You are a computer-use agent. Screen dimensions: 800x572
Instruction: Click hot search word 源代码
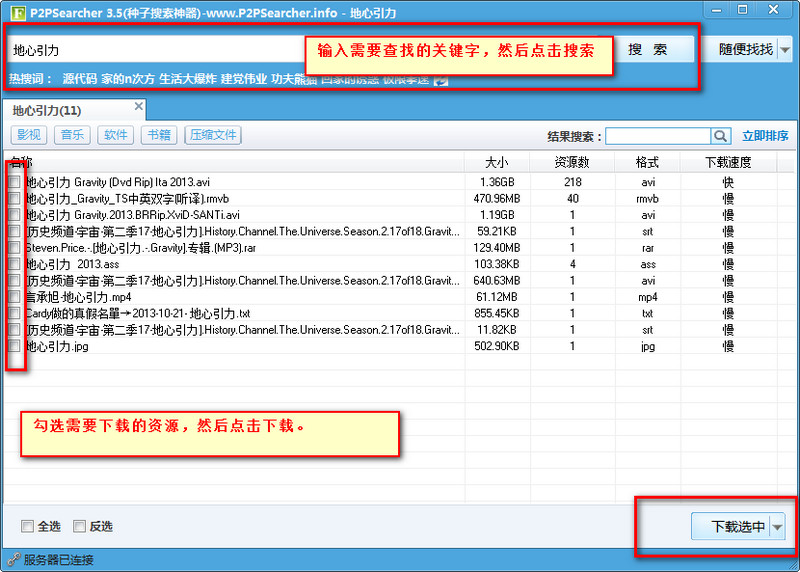[x=80, y=79]
